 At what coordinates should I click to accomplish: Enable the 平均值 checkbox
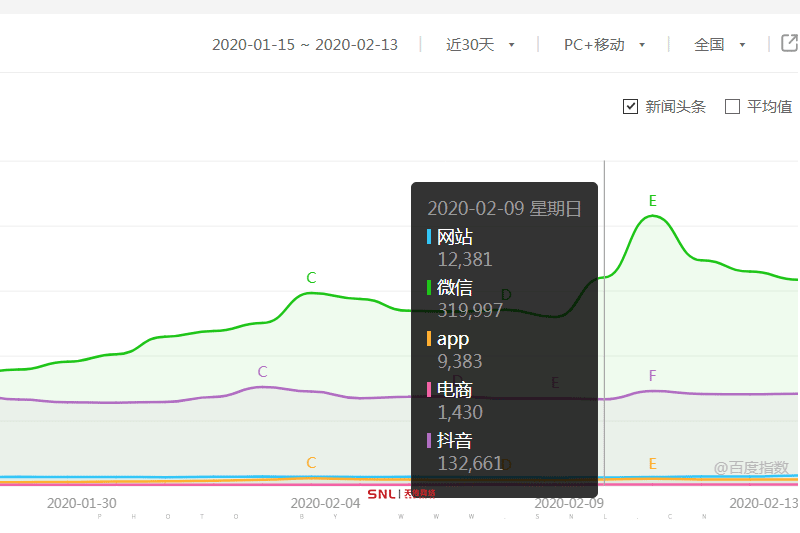coord(732,107)
